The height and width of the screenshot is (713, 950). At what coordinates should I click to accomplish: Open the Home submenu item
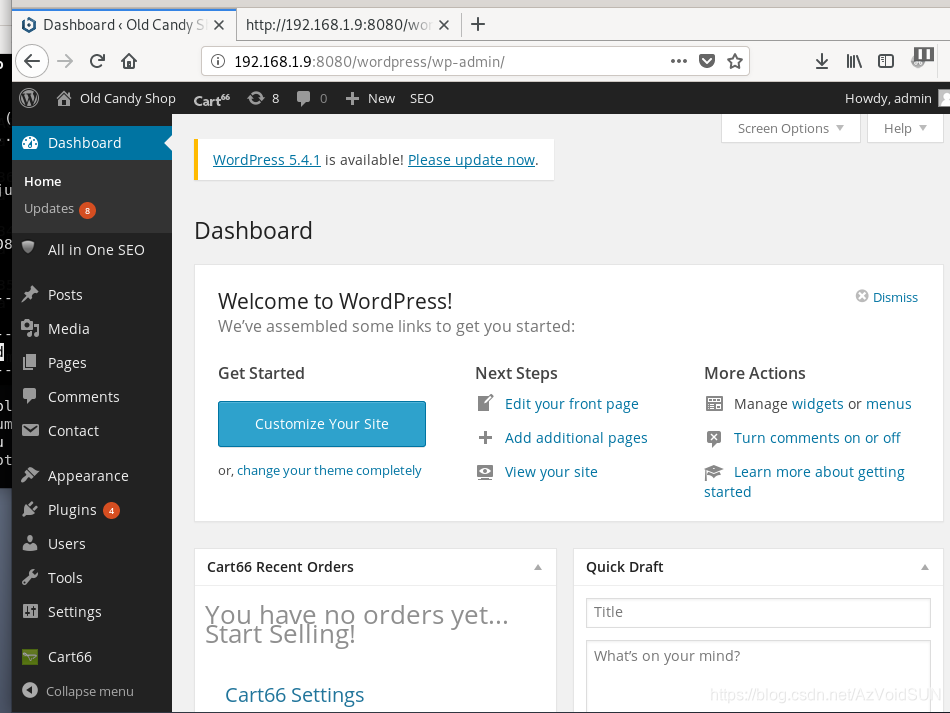(x=42, y=181)
